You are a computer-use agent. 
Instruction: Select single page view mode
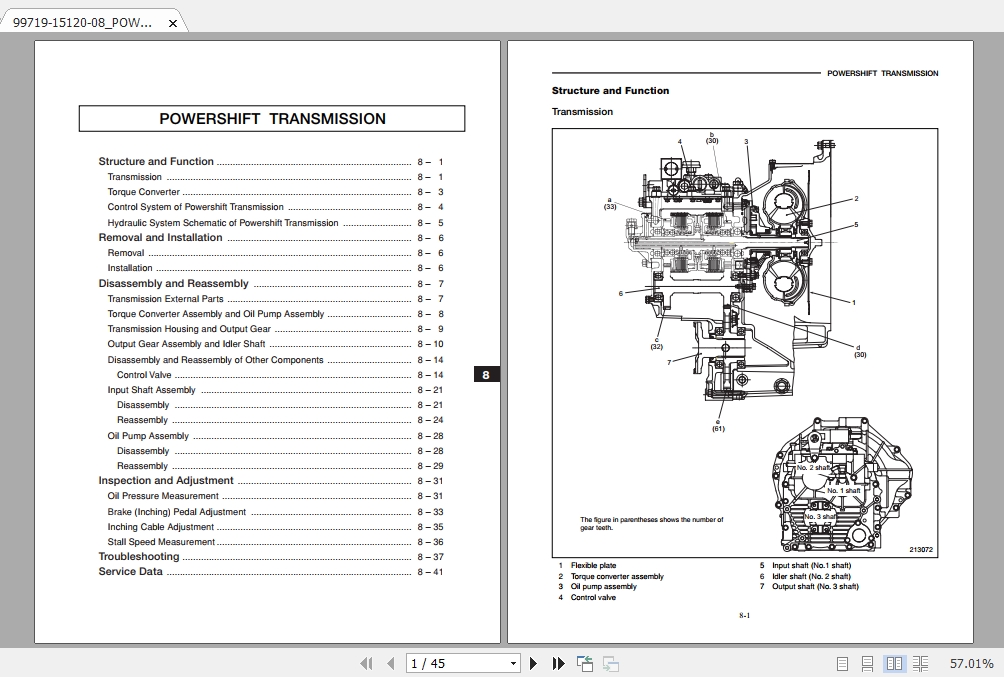(842, 663)
